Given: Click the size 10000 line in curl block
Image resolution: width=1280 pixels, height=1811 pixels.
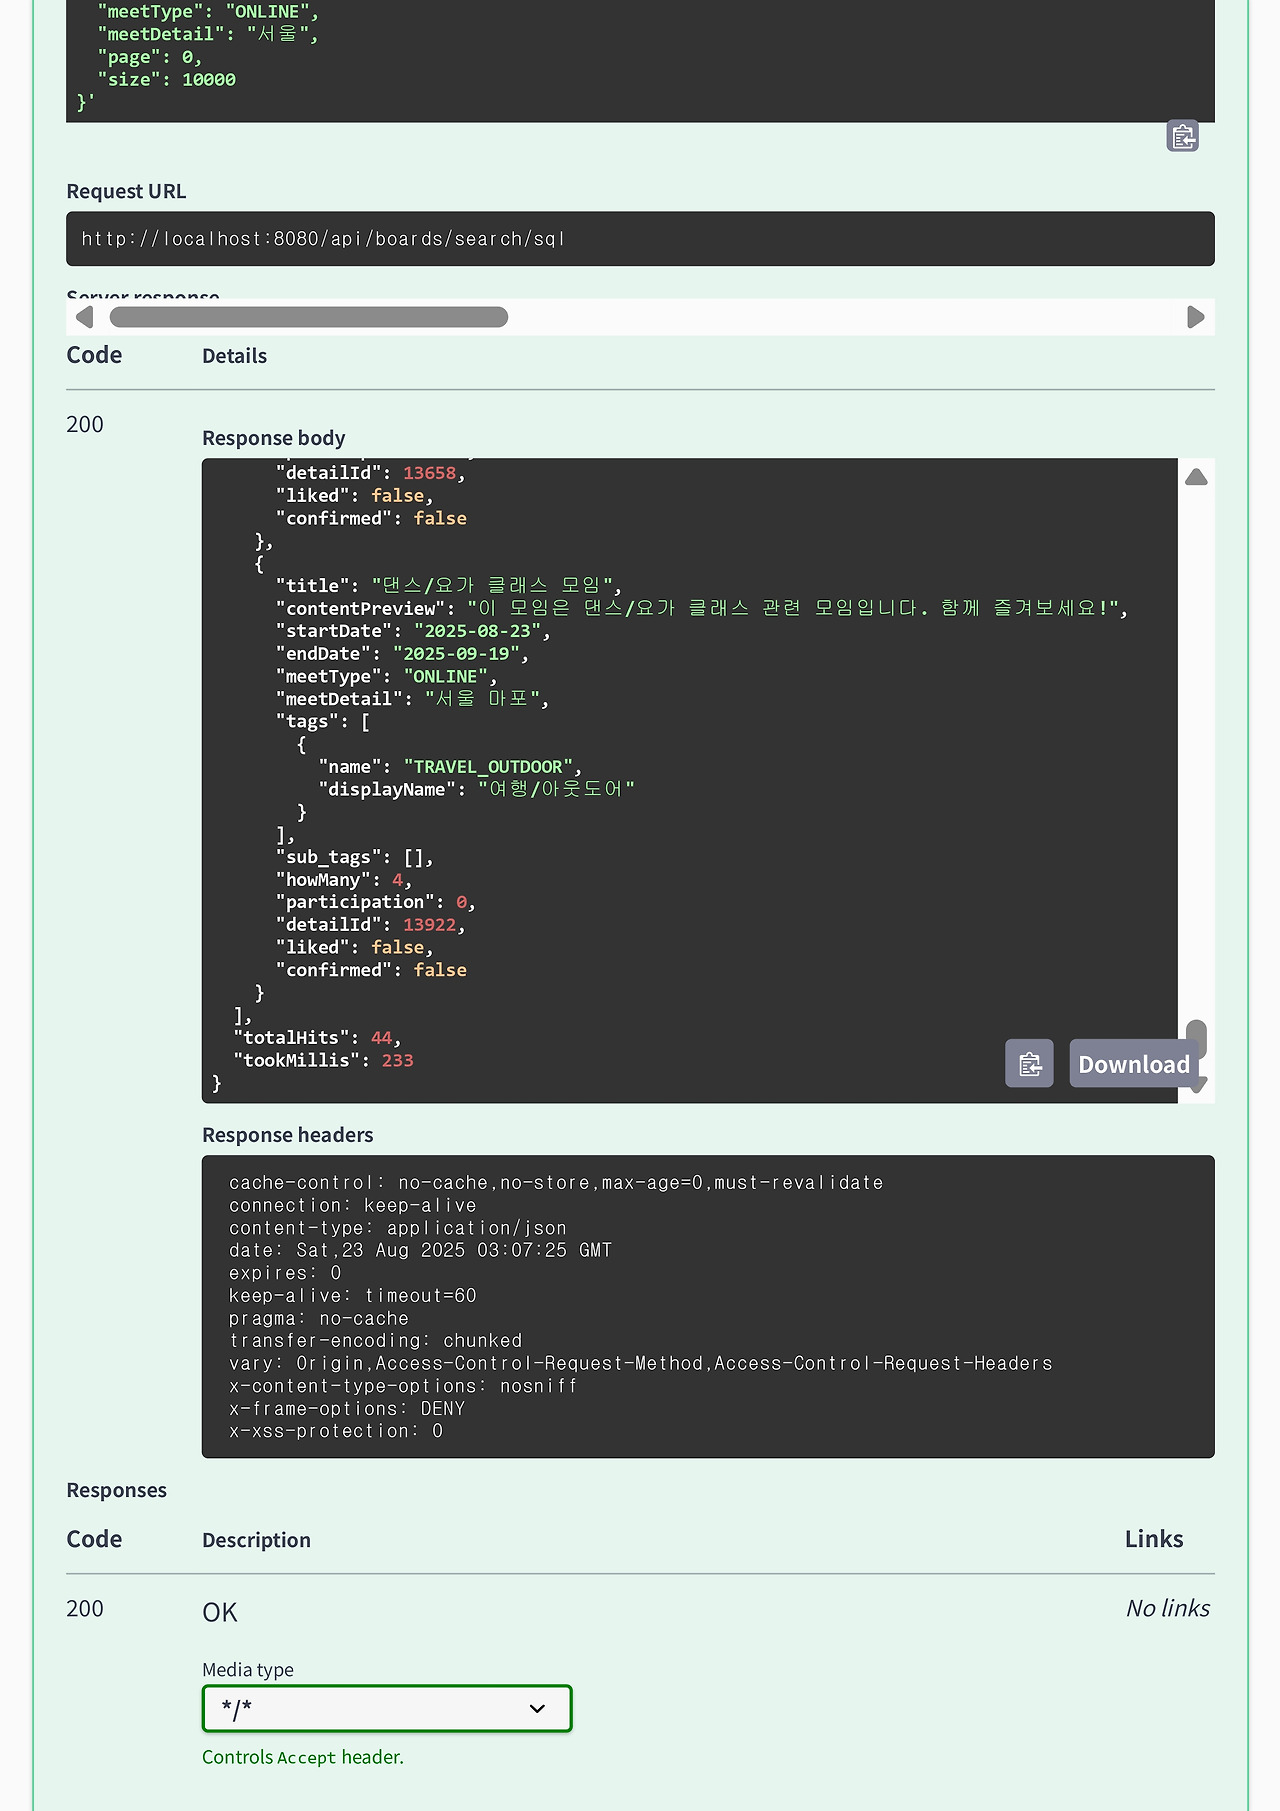Looking at the screenshot, I should pos(166,80).
